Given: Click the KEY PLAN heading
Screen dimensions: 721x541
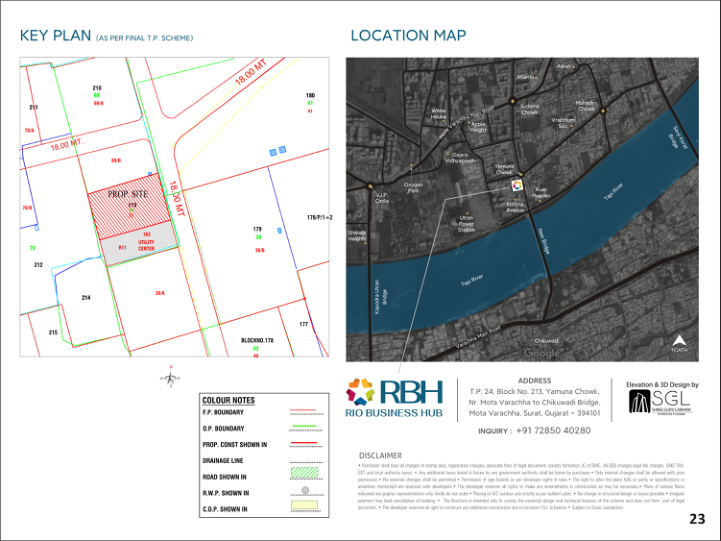Looking at the screenshot, I should pos(55,35).
